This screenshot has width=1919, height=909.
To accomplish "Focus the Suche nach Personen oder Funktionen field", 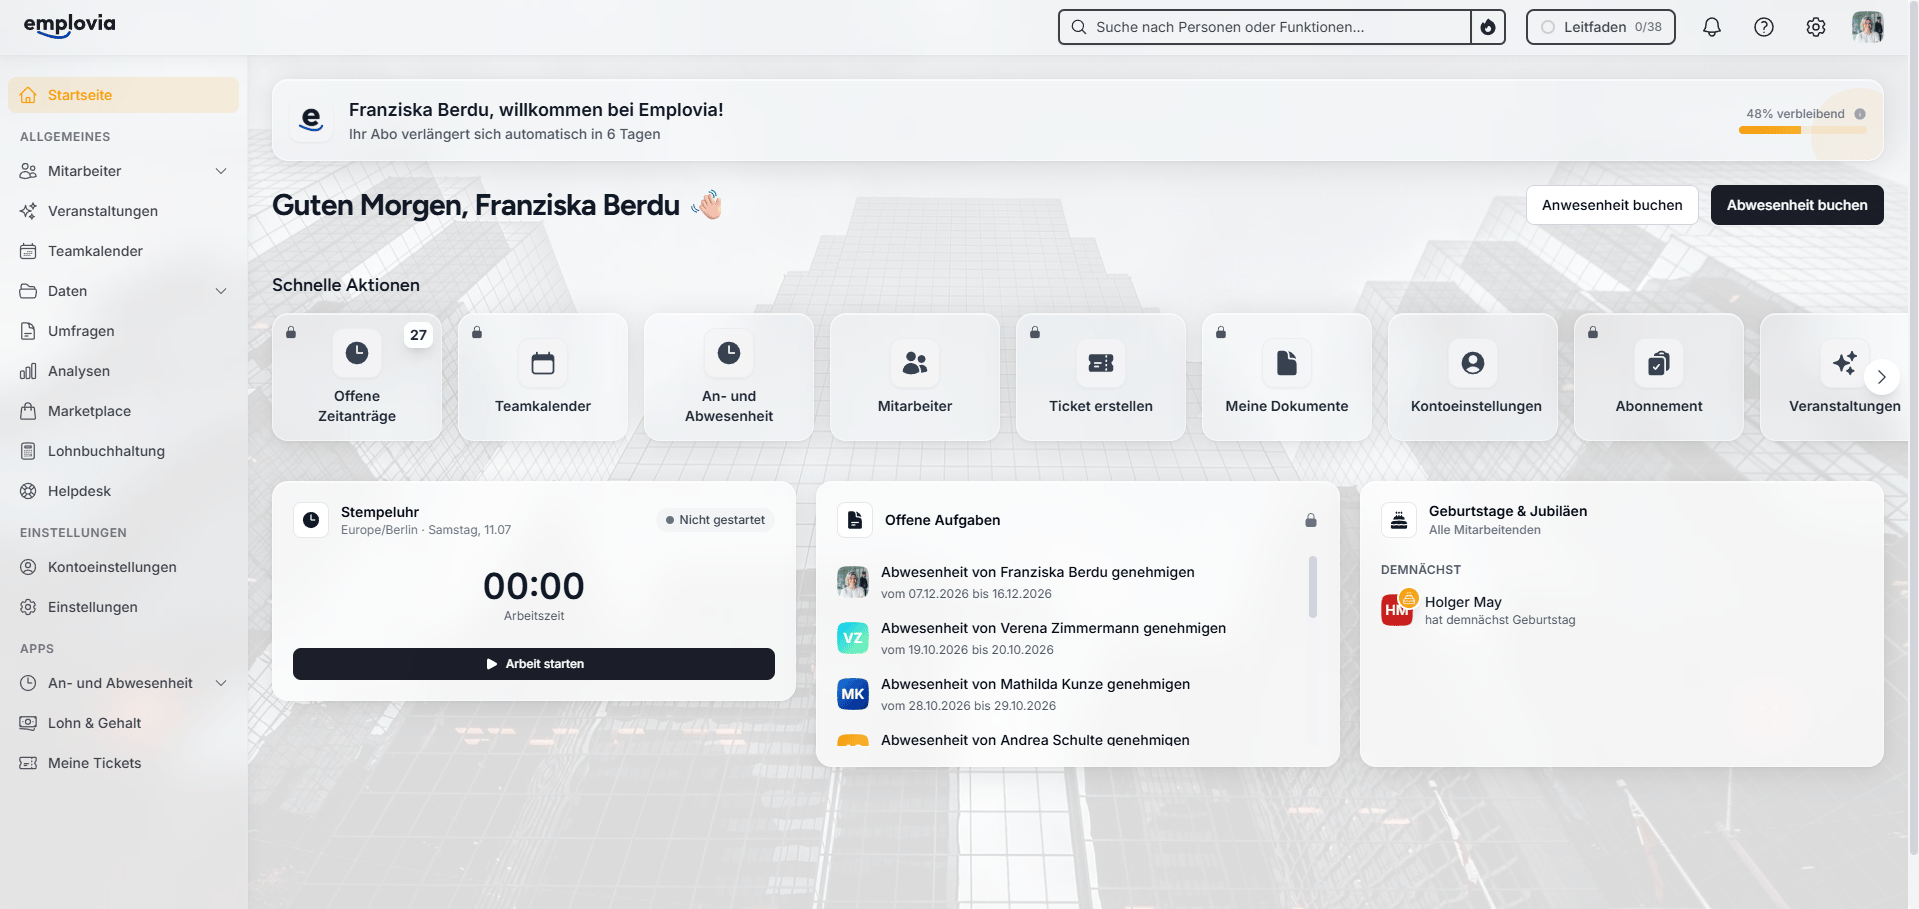I will pyautogui.click(x=1264, y=27).
